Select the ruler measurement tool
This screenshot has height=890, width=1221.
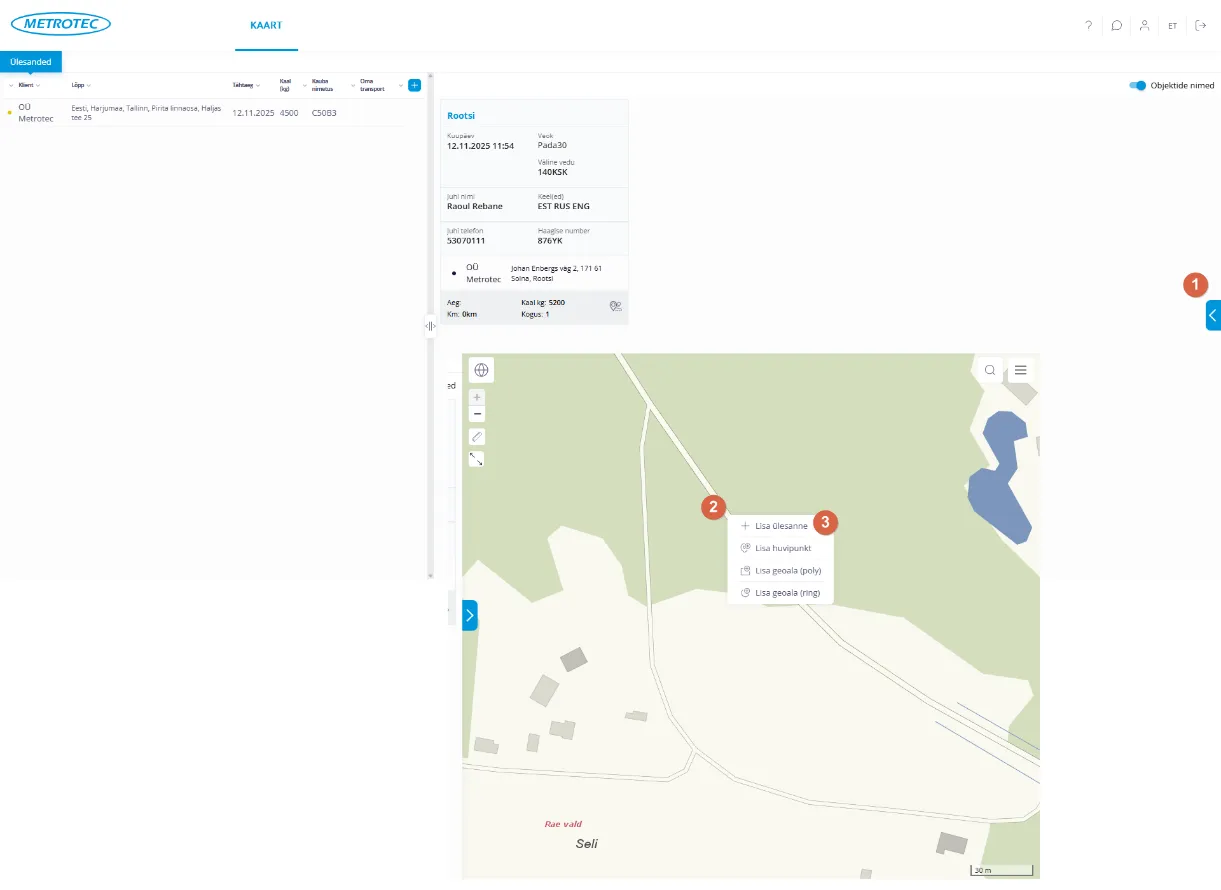[477, 437]
